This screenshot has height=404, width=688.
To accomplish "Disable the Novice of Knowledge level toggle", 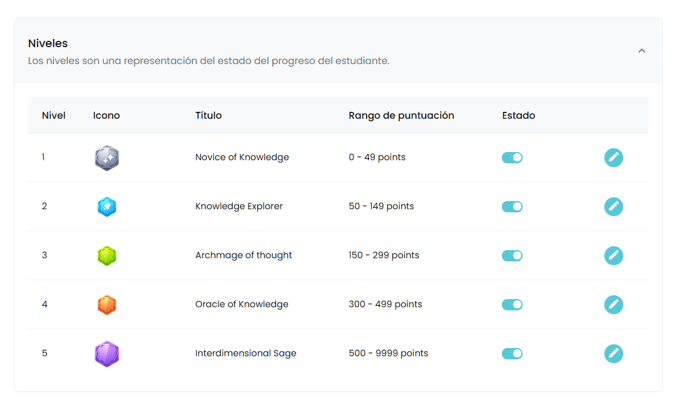I will (x=512, y=157).
